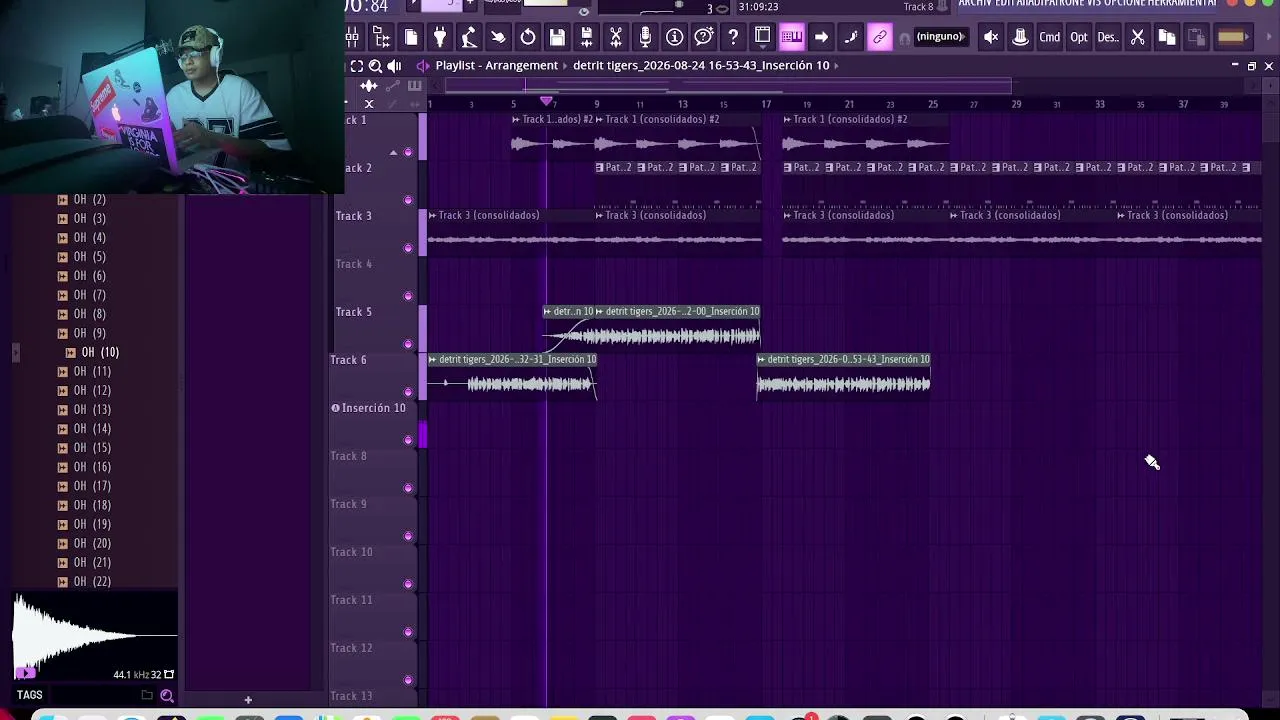
Task: Open the PATRONE menu
Action: (1063, 4)
